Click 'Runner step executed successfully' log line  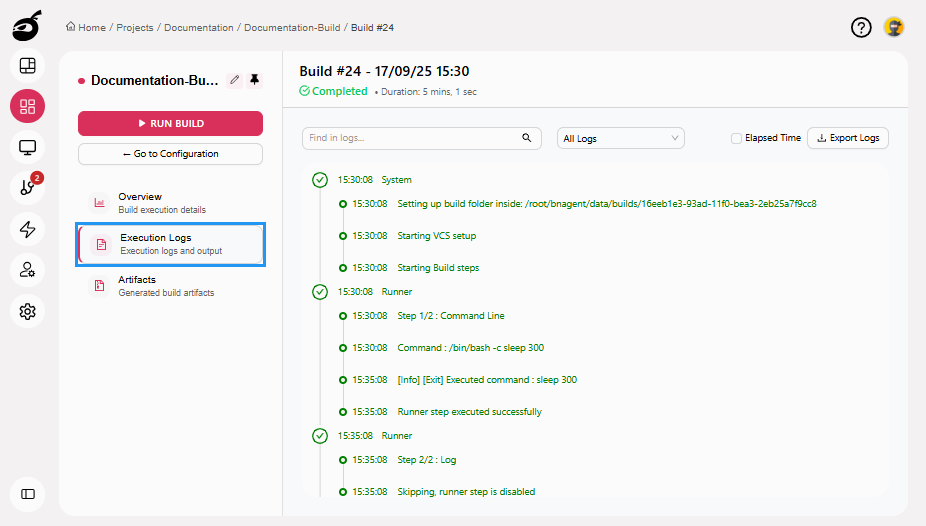(x=469, y=411)
